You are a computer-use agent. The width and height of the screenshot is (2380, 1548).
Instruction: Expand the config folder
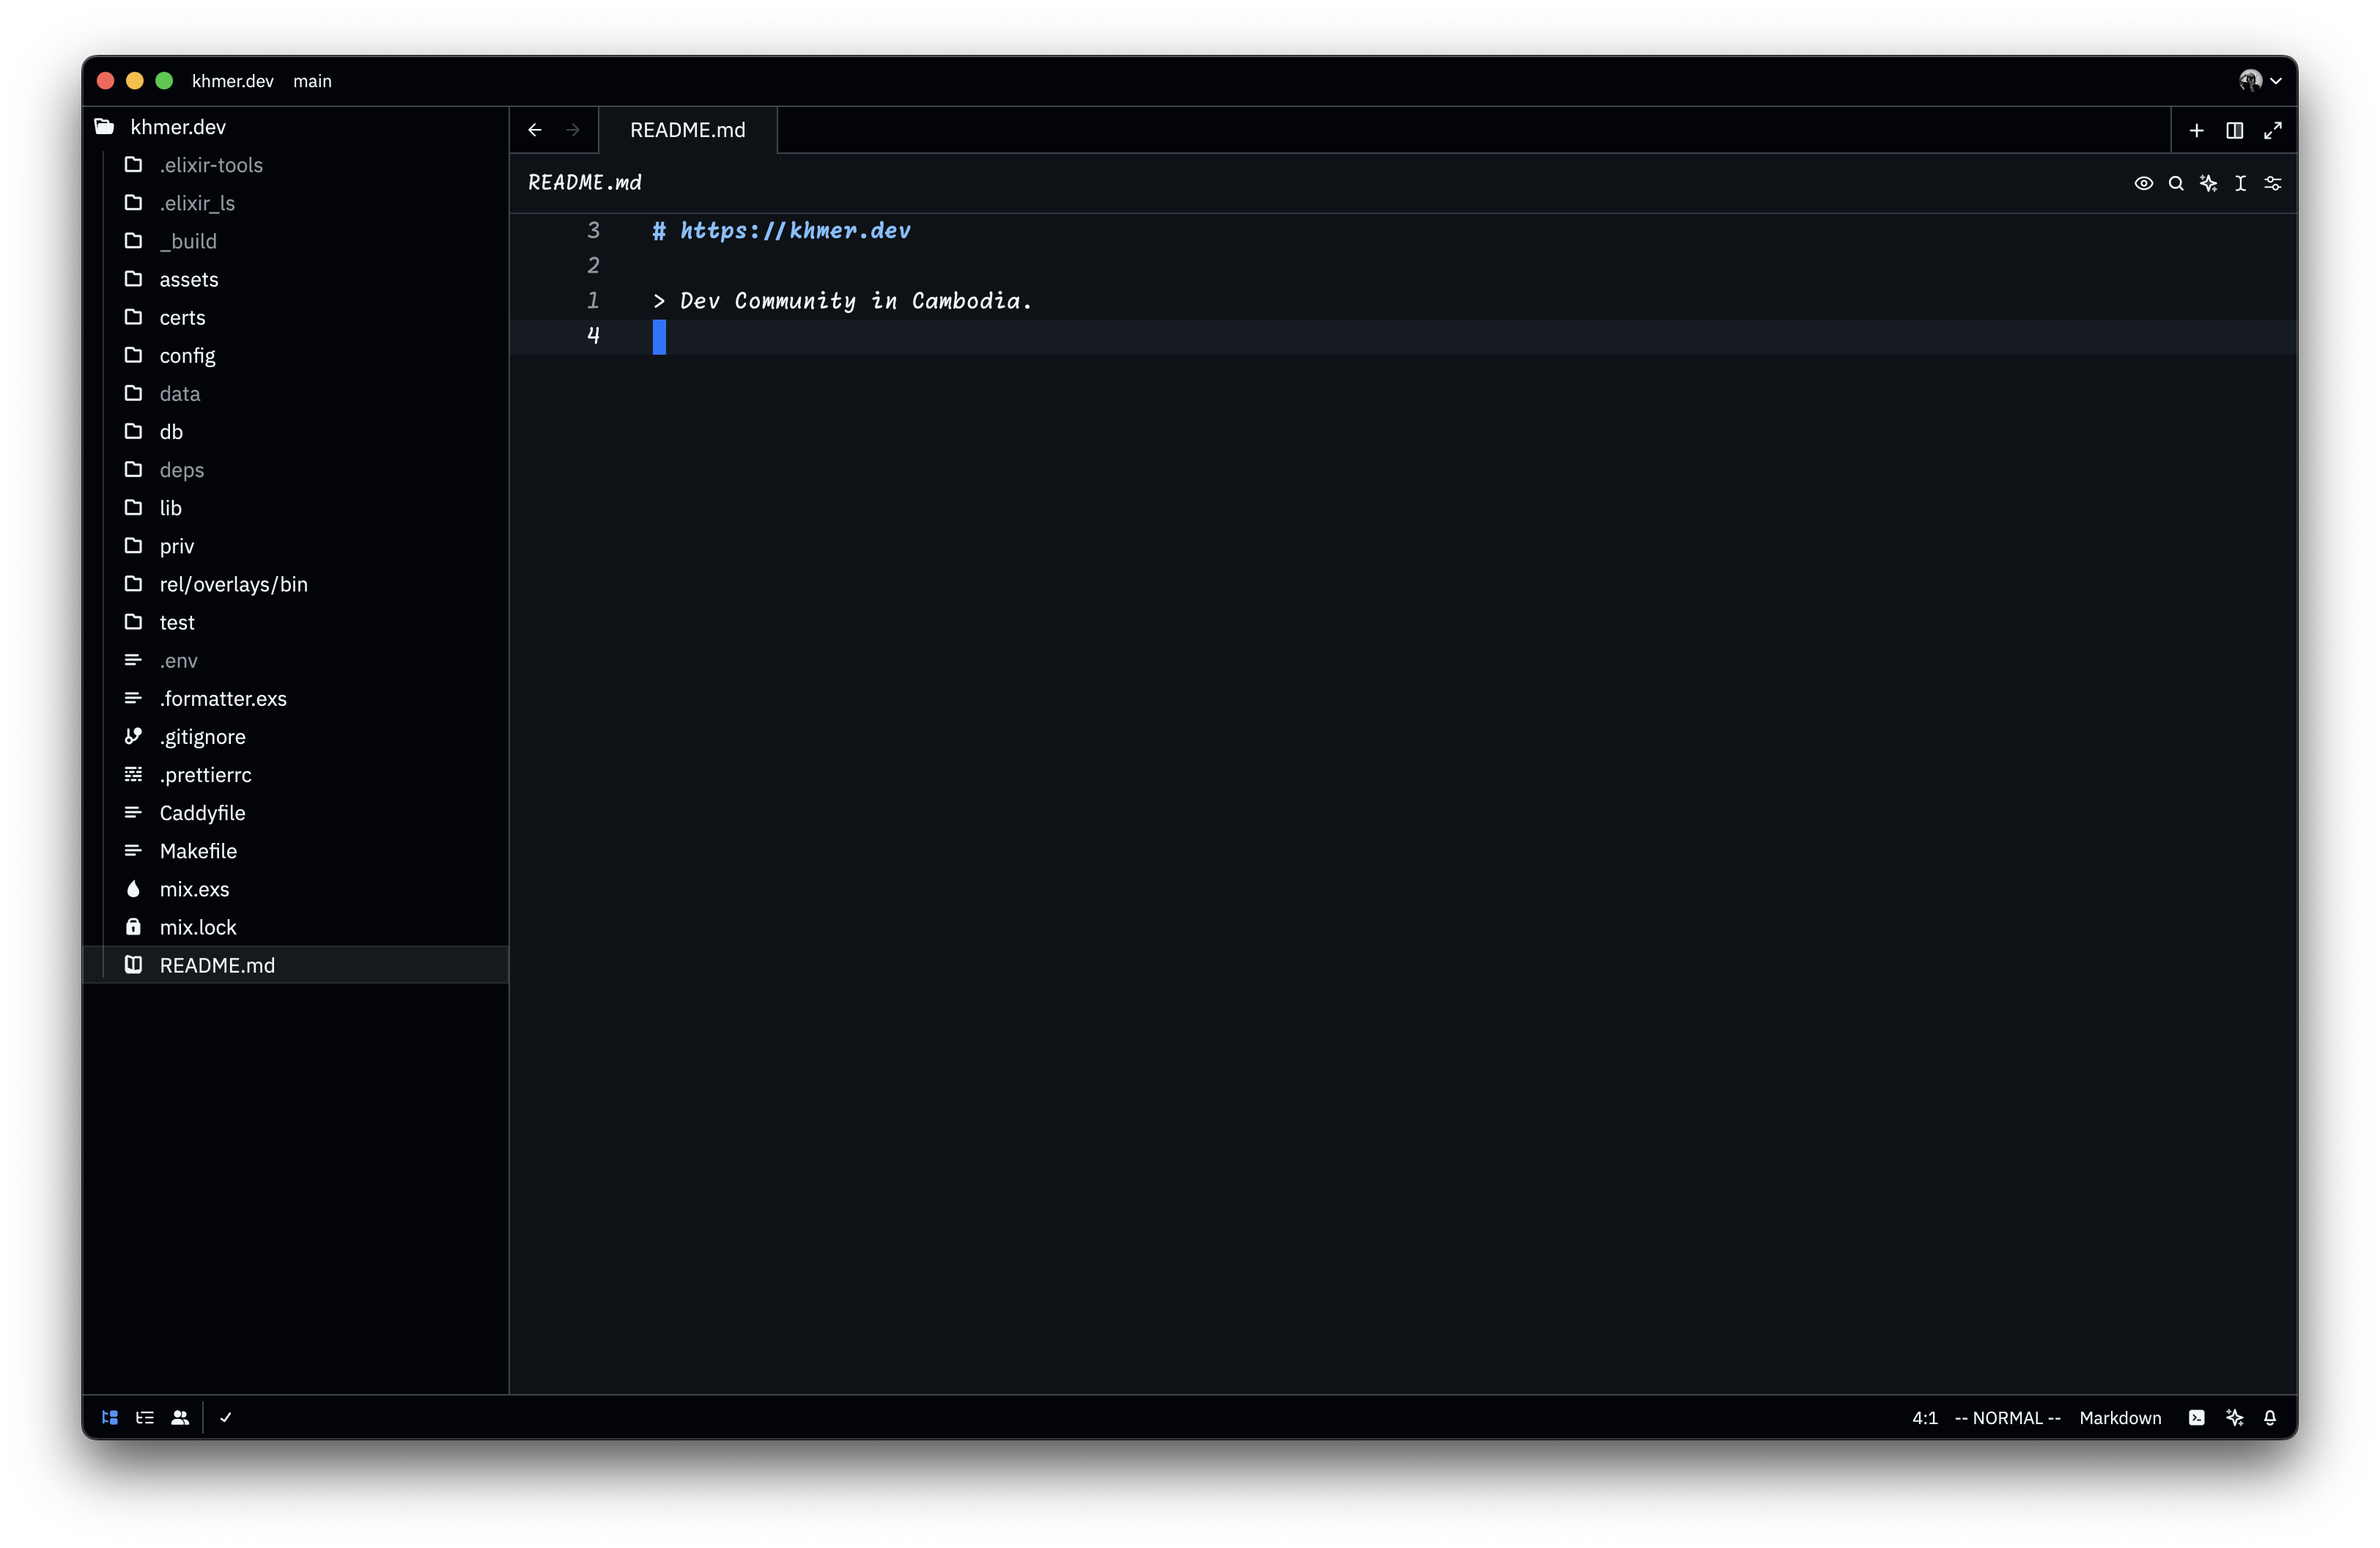click(296, 355)
